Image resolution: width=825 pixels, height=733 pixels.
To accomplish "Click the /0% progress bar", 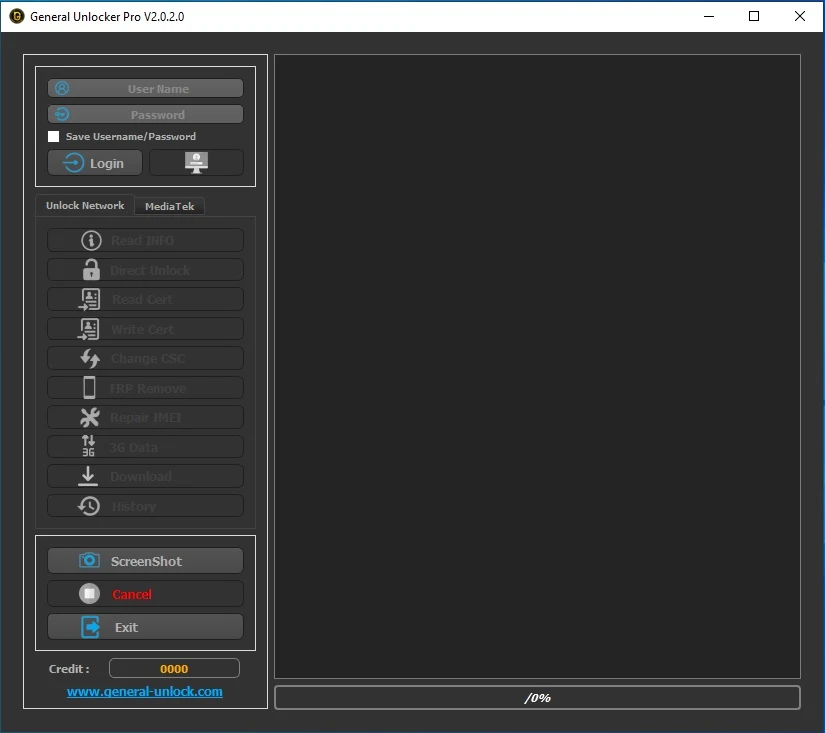I will click(537, 698).
